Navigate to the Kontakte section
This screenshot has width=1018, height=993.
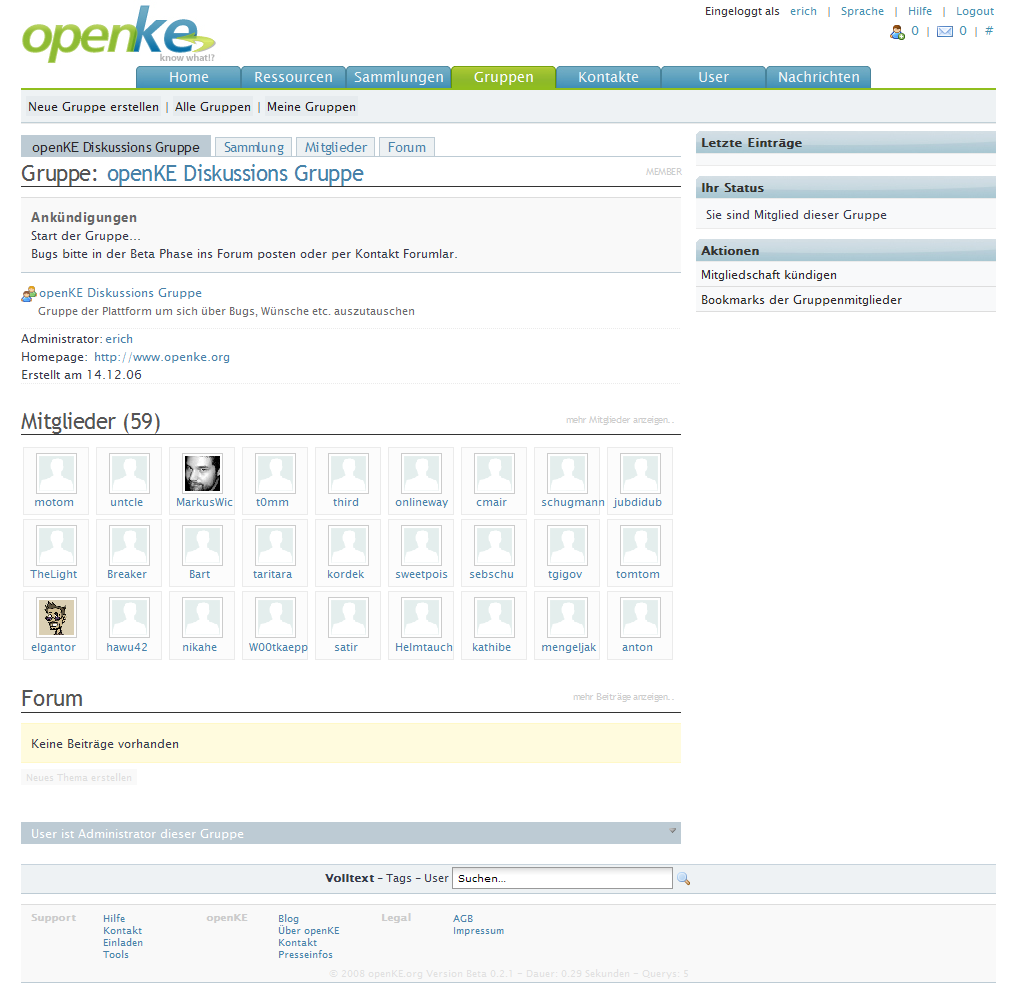point(608,76)
